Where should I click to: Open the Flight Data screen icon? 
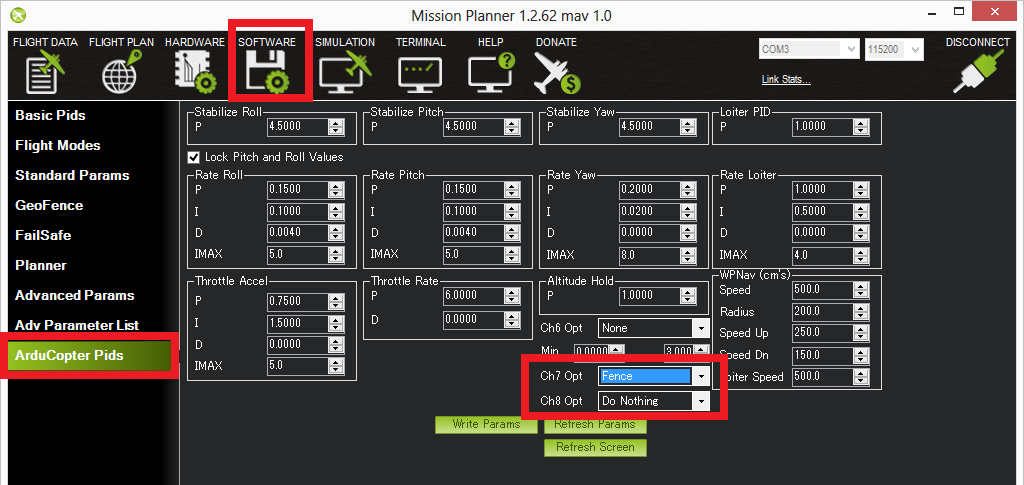[x=44, y=71]
